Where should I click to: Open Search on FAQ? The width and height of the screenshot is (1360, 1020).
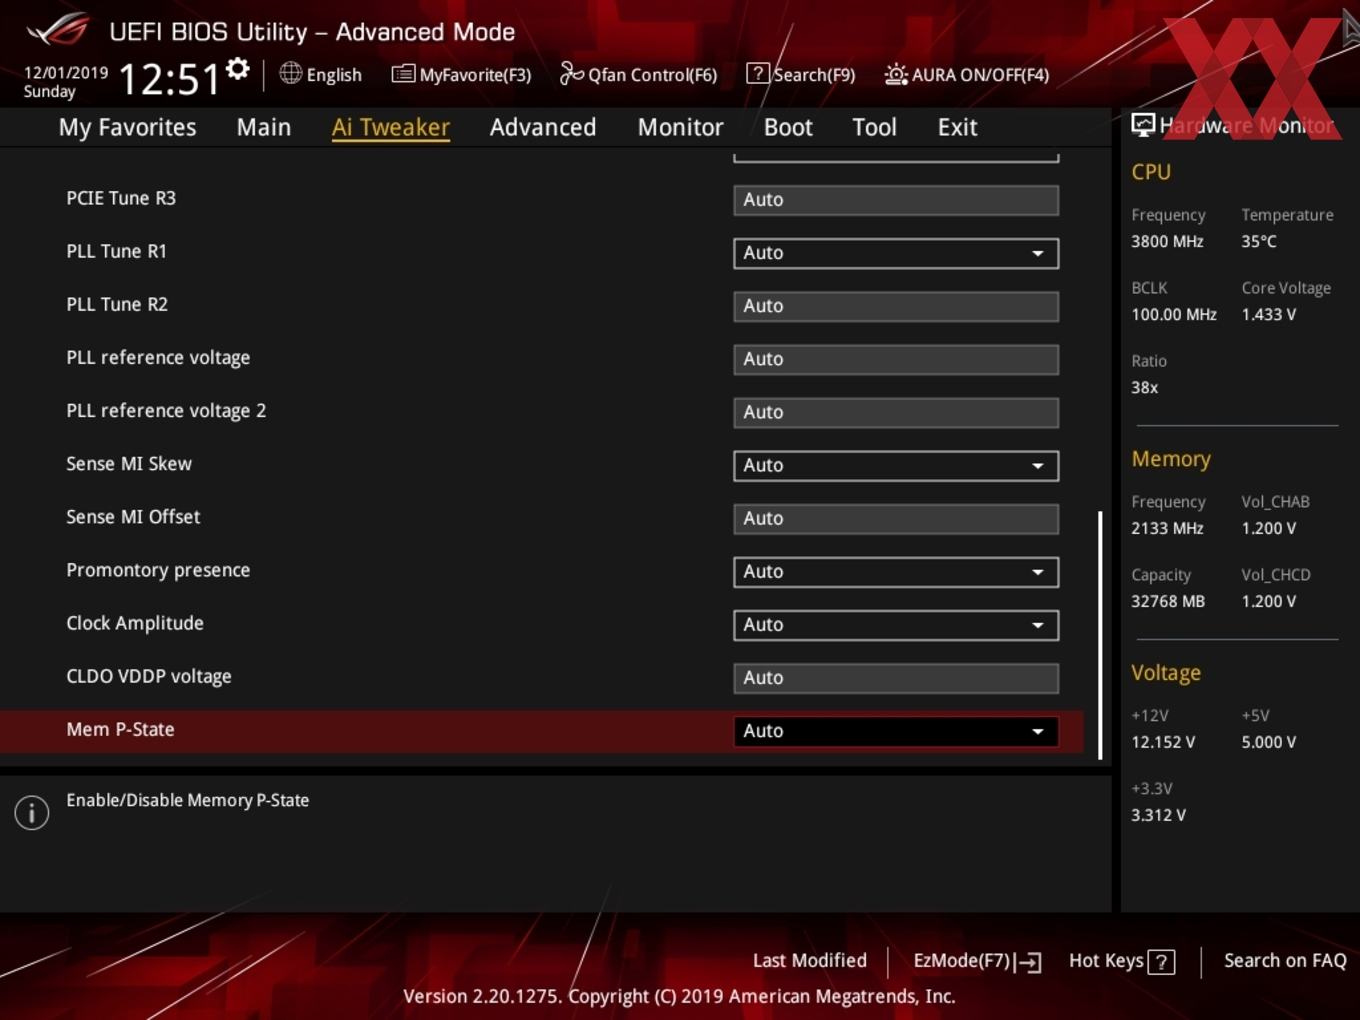tap(1285, 961)
